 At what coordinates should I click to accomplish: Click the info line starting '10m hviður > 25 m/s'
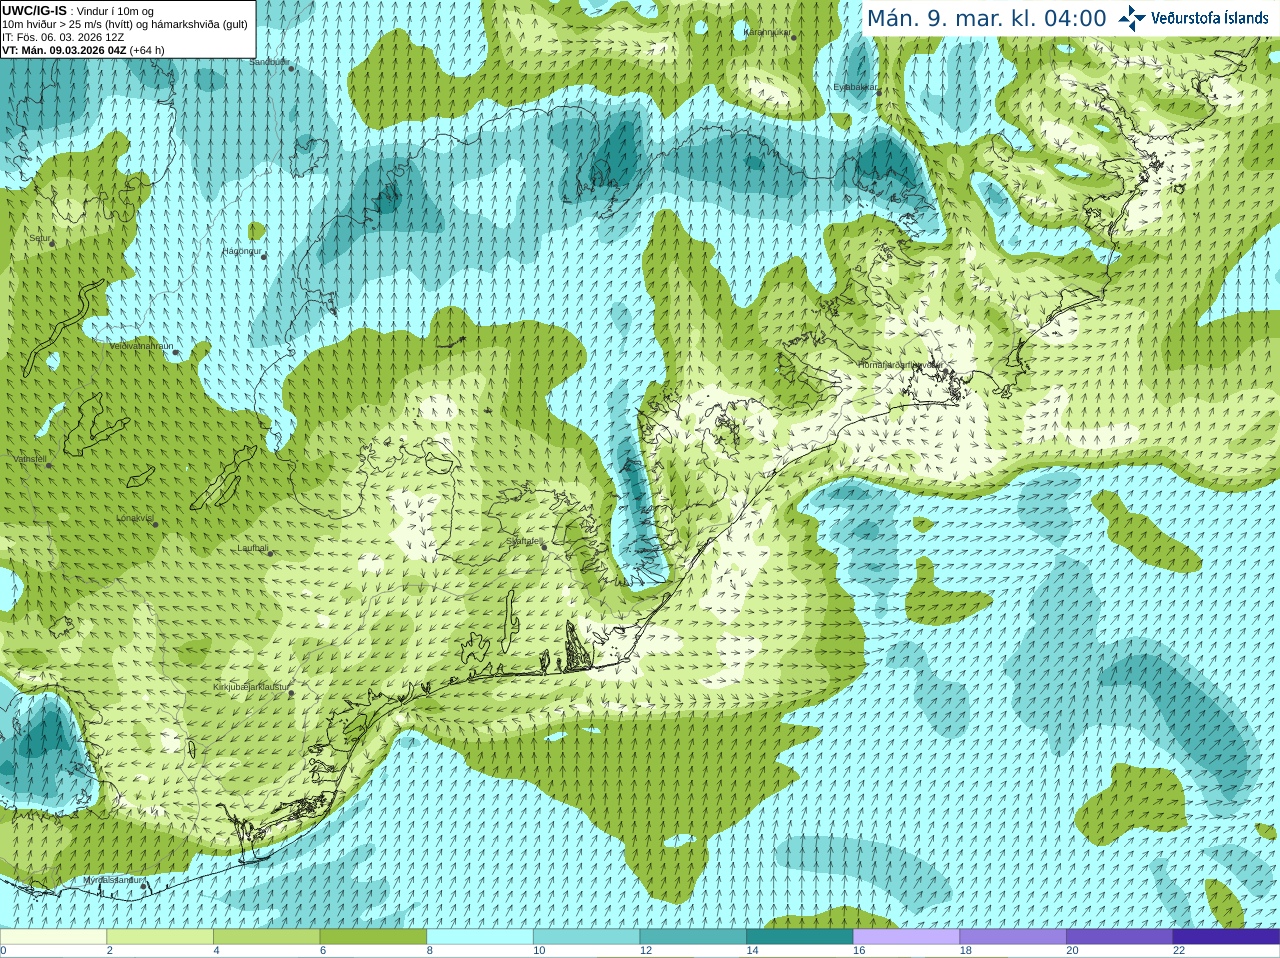click(125, 24)
